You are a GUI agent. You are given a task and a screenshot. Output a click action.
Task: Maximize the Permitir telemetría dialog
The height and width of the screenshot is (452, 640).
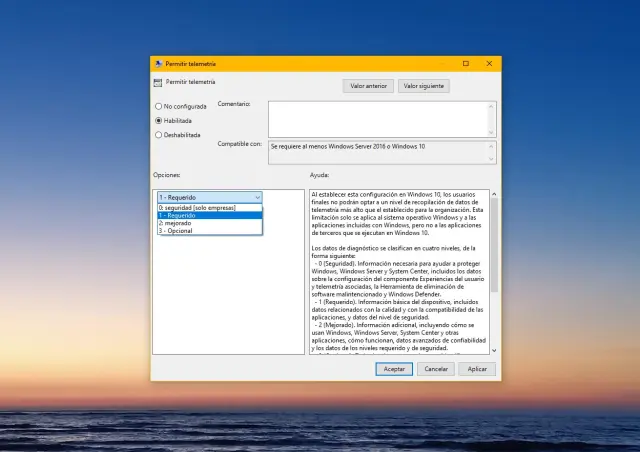tap(465, 63)
